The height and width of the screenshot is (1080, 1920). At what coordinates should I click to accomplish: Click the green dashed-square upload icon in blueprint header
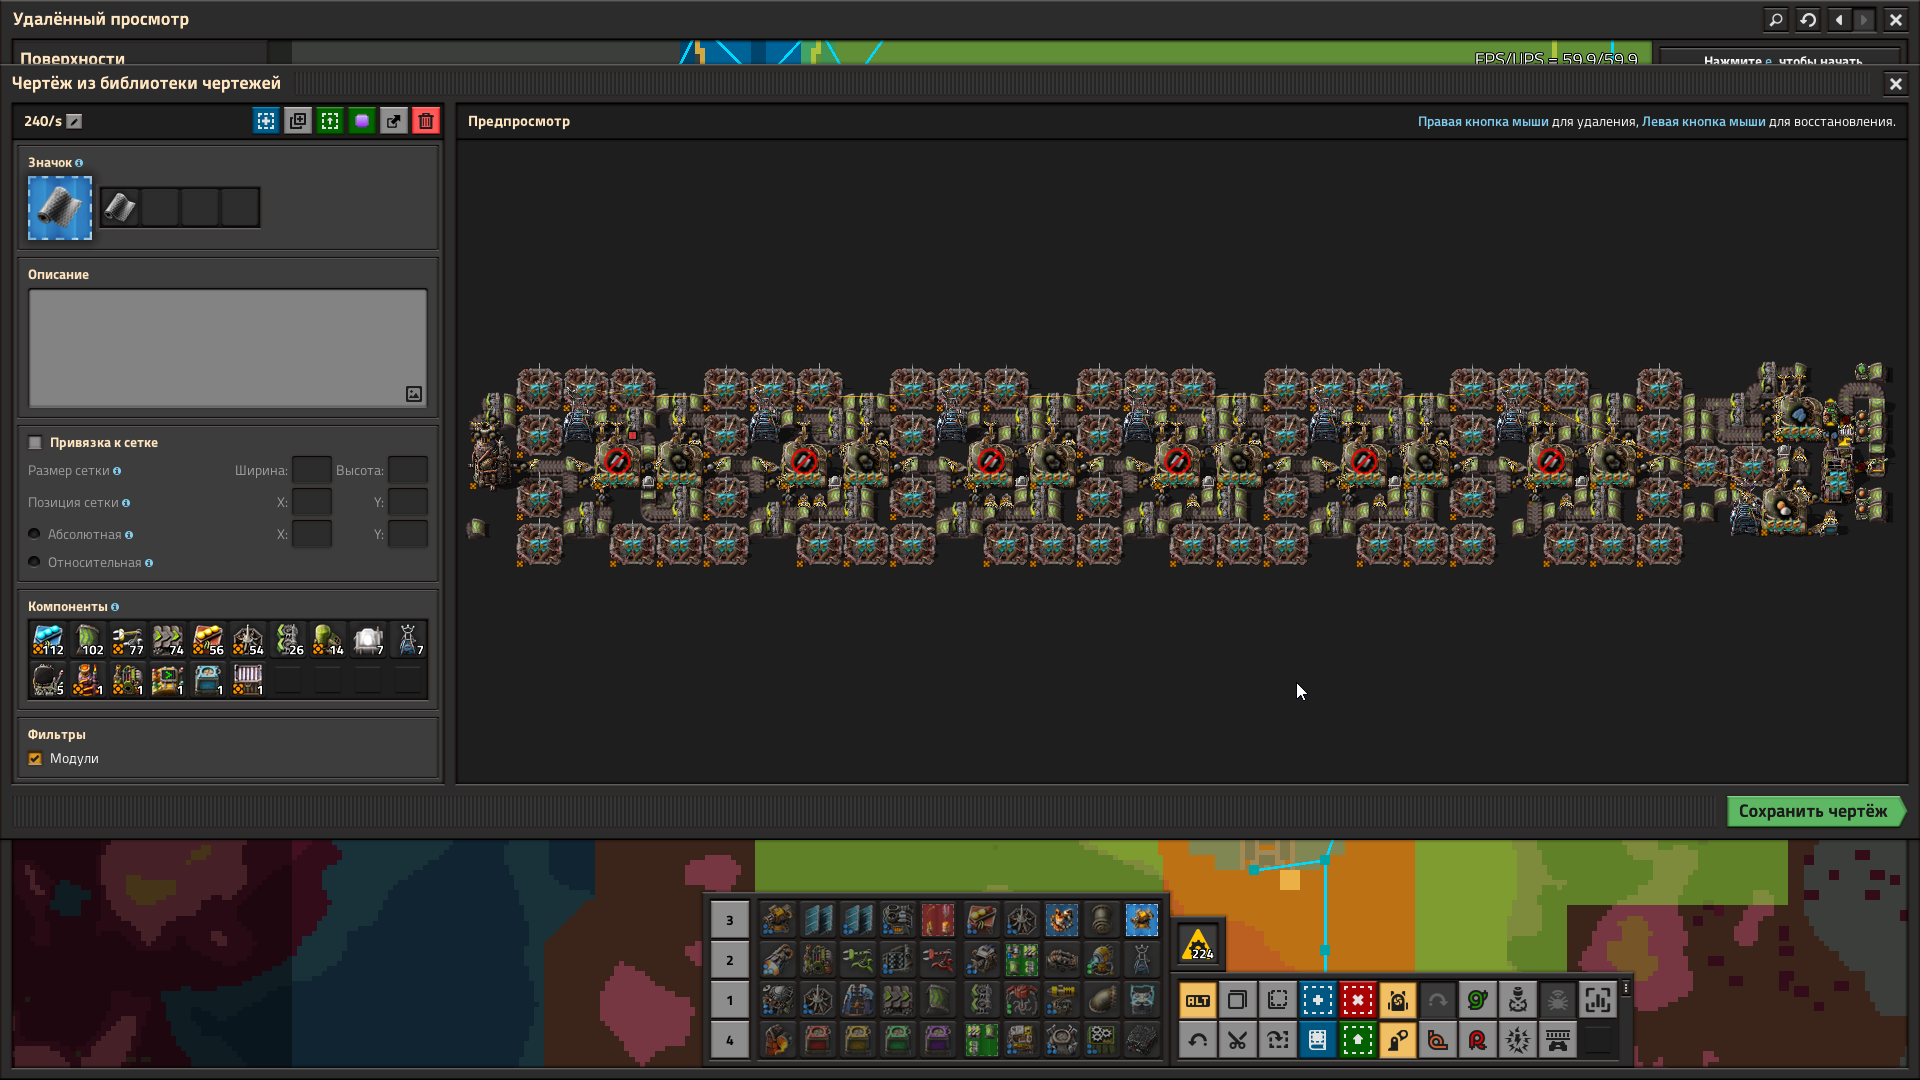pyautogui.click(x=330, y=121)
